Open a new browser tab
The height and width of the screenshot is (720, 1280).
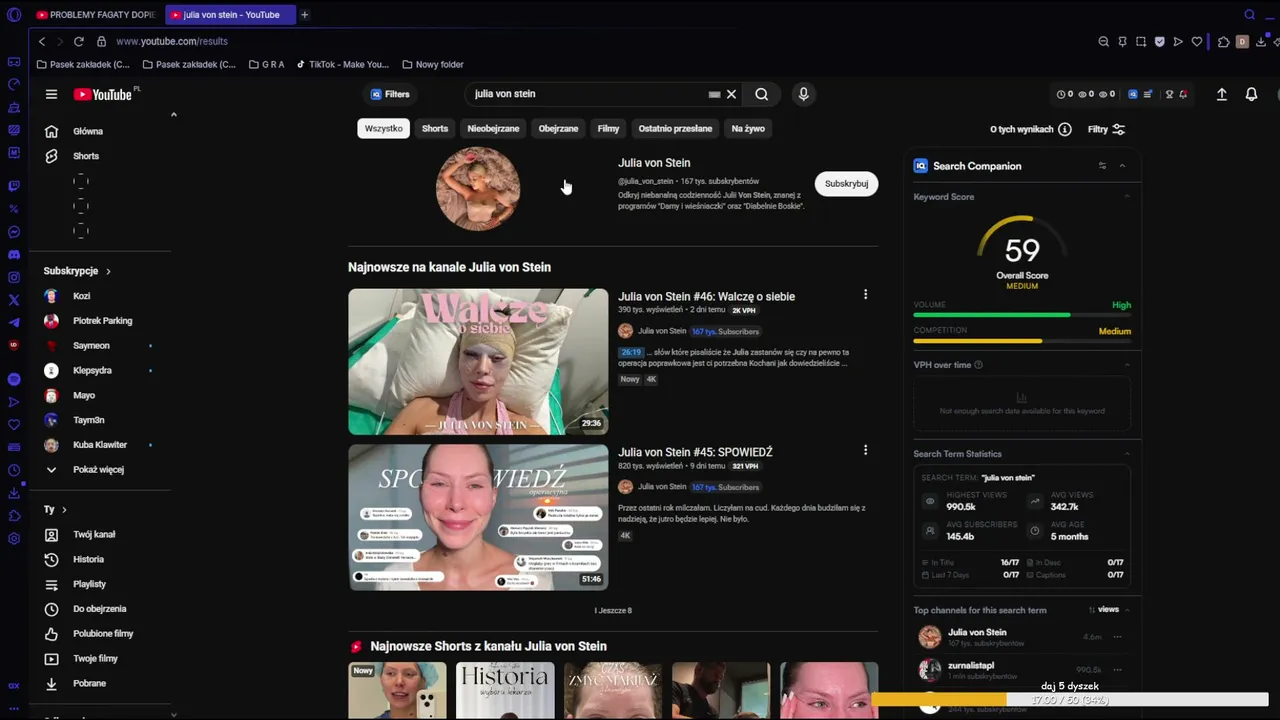point(304,15)
